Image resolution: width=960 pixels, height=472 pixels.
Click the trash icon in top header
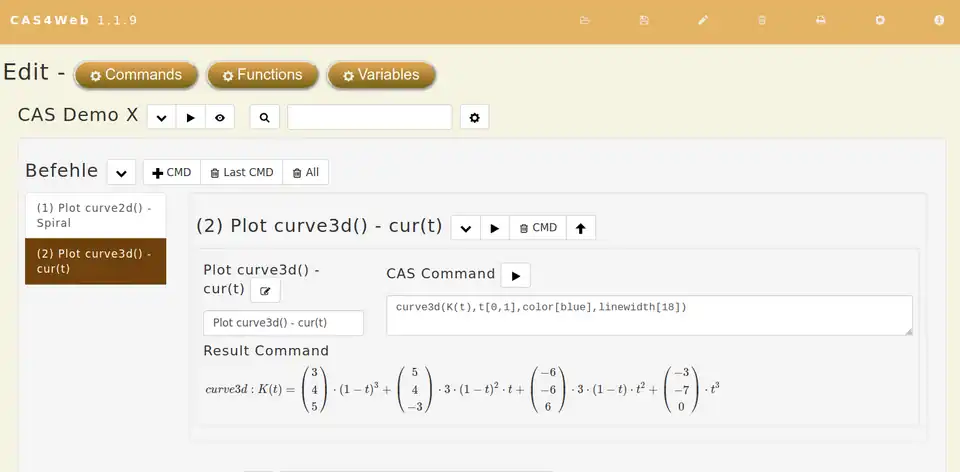[762, 20]
